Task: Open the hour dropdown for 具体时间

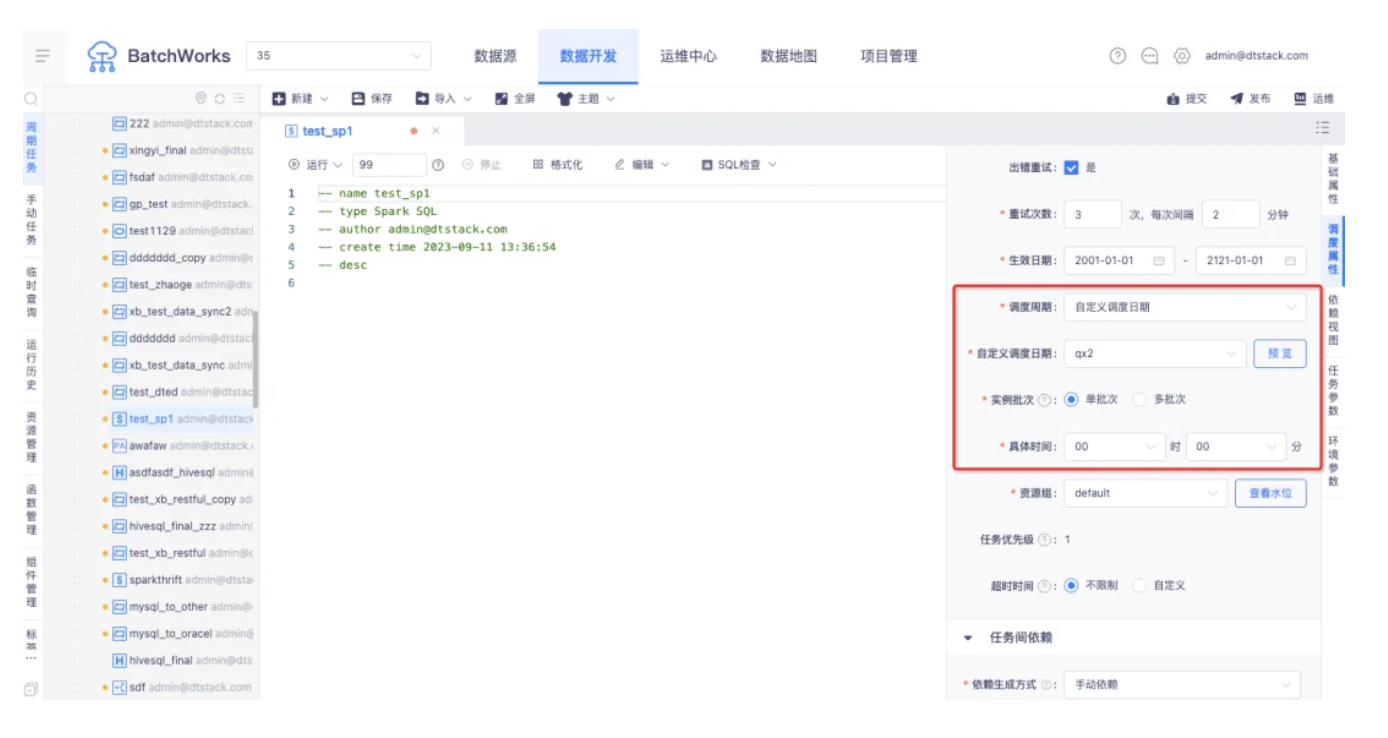Action: (x=1115, y=447)
